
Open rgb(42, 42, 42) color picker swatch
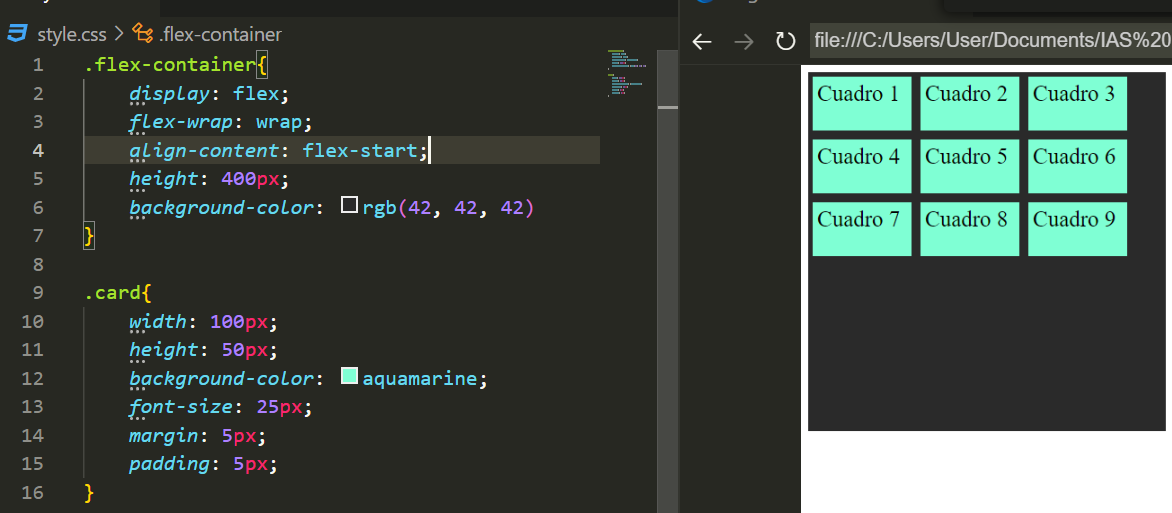pos(349,206)
